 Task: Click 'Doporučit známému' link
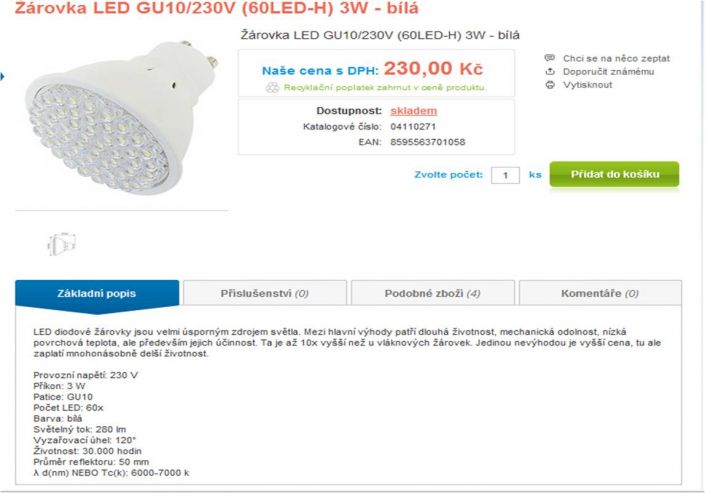click(x=608, y=72)
